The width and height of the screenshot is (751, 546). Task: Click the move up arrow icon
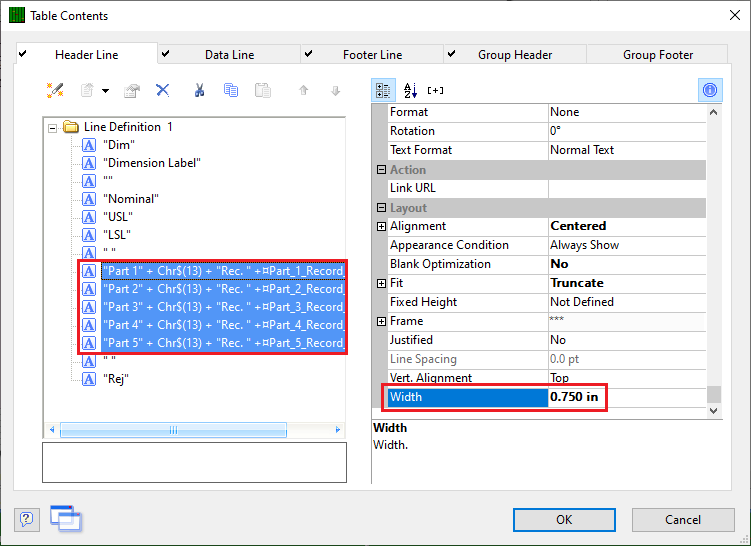point(304,90)
